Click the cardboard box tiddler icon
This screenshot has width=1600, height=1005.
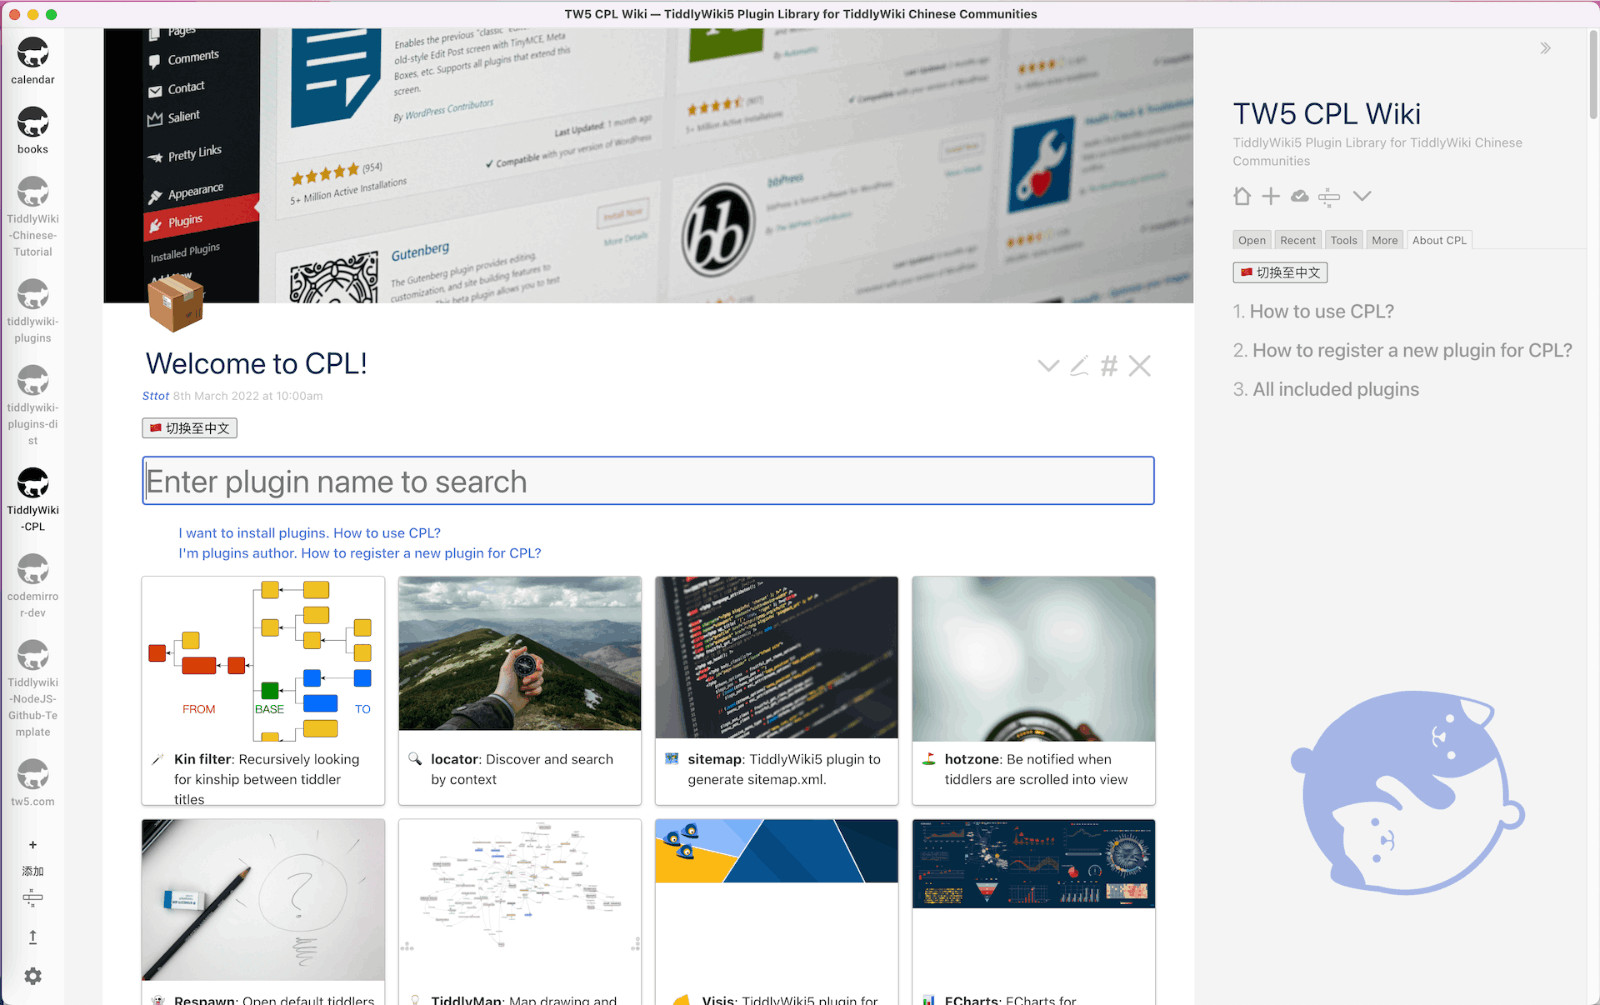coord(175,302)
